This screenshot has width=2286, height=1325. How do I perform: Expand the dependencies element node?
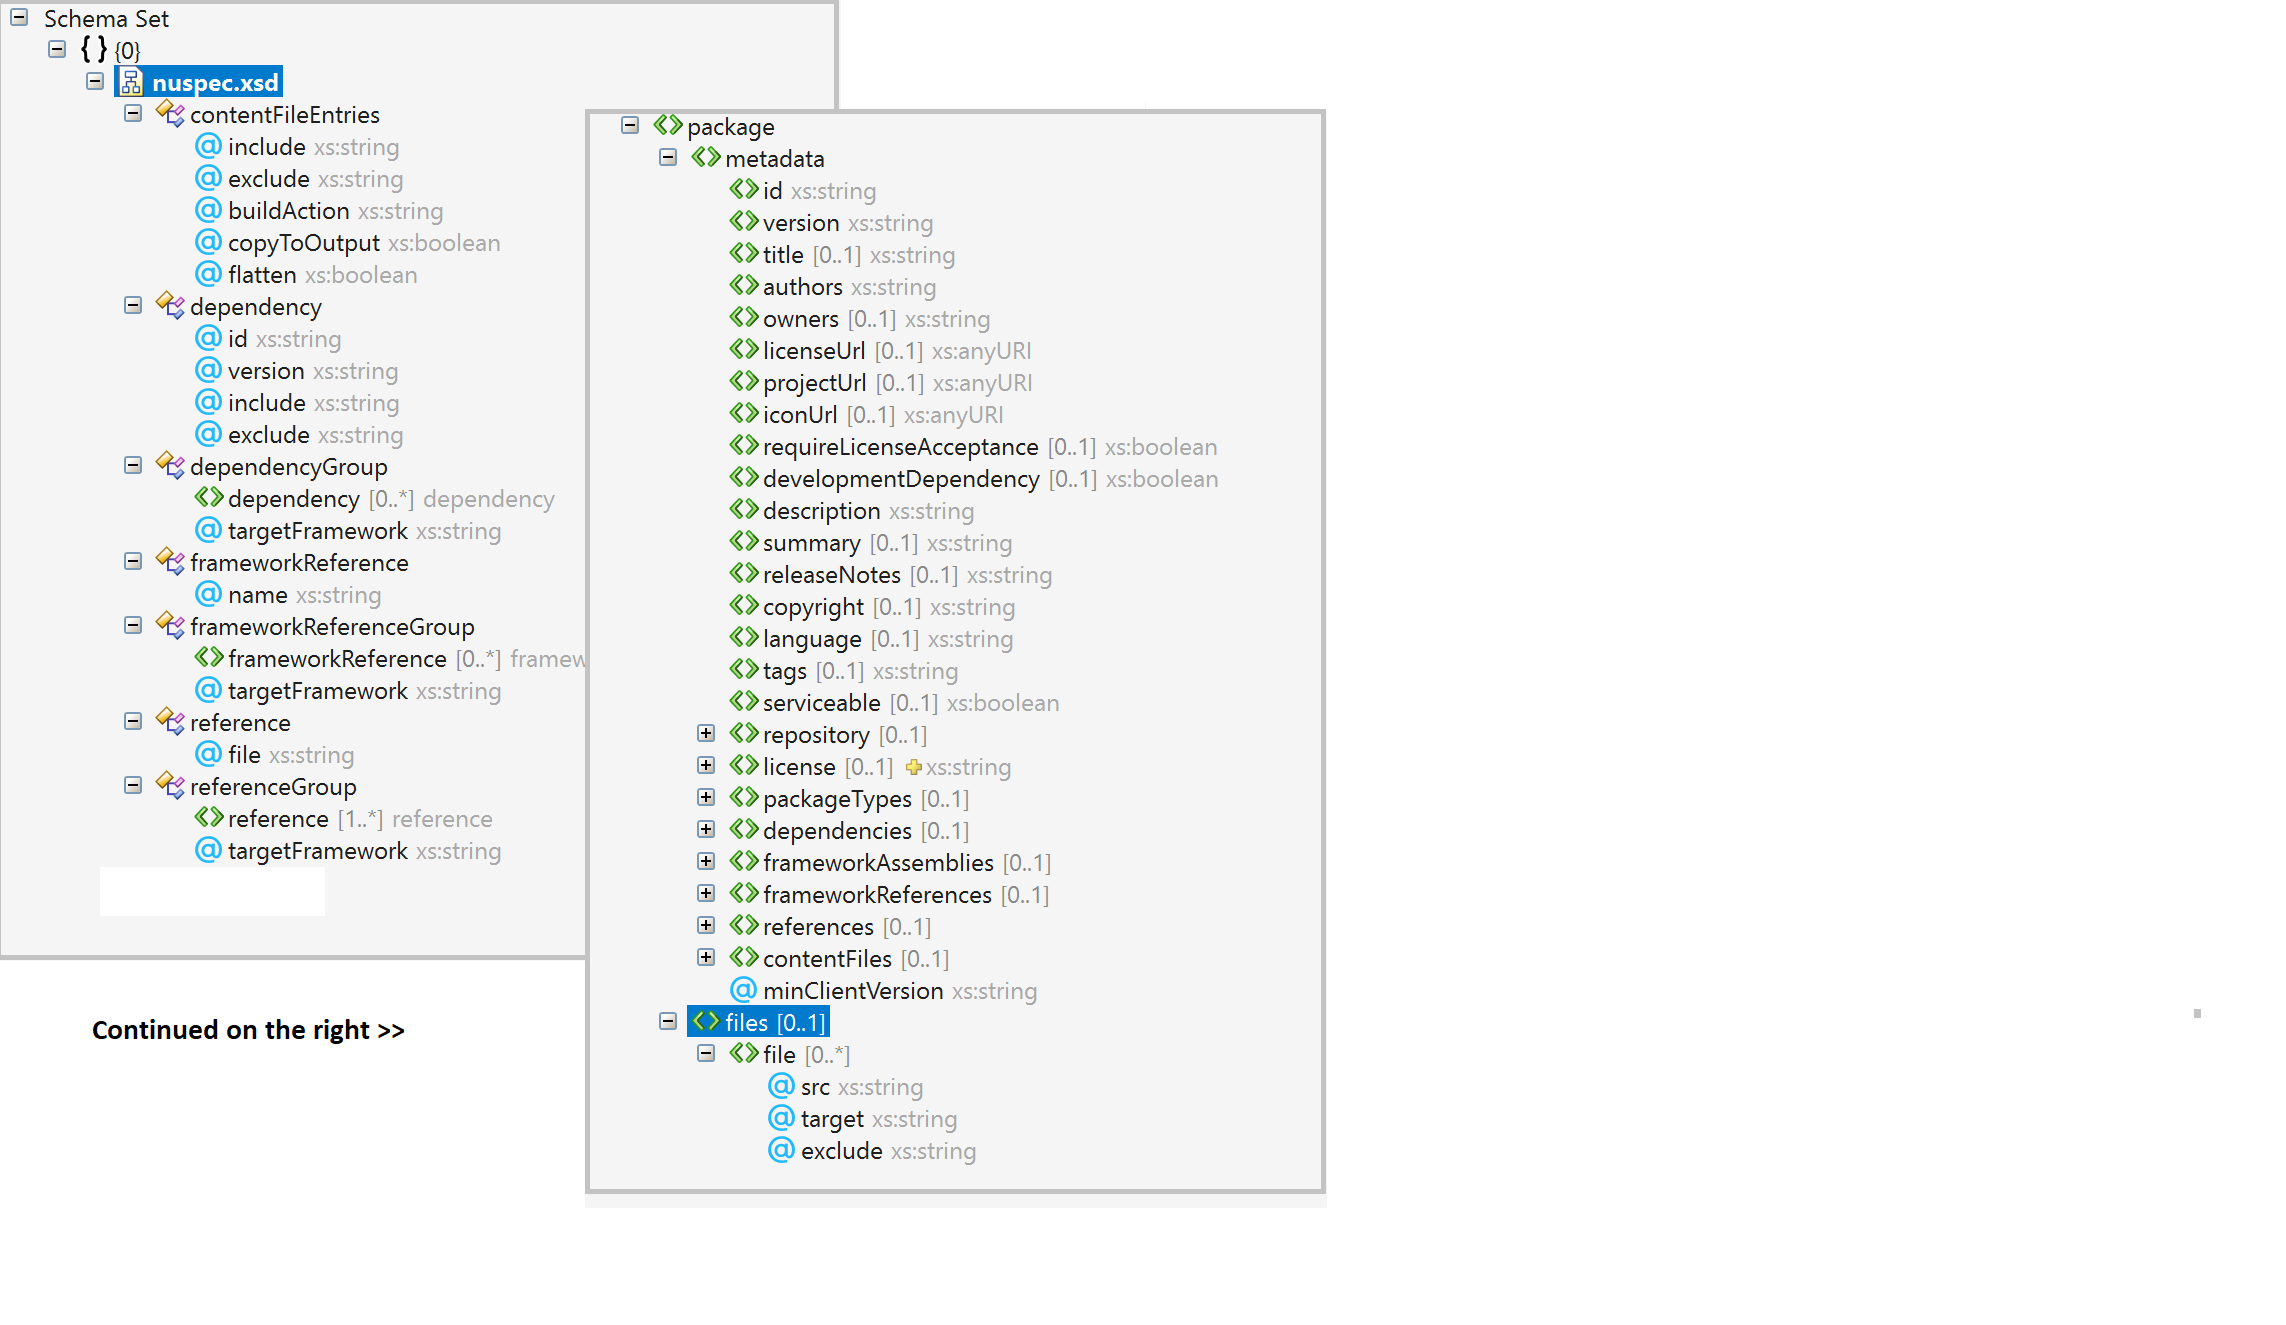tap(706, 831)
